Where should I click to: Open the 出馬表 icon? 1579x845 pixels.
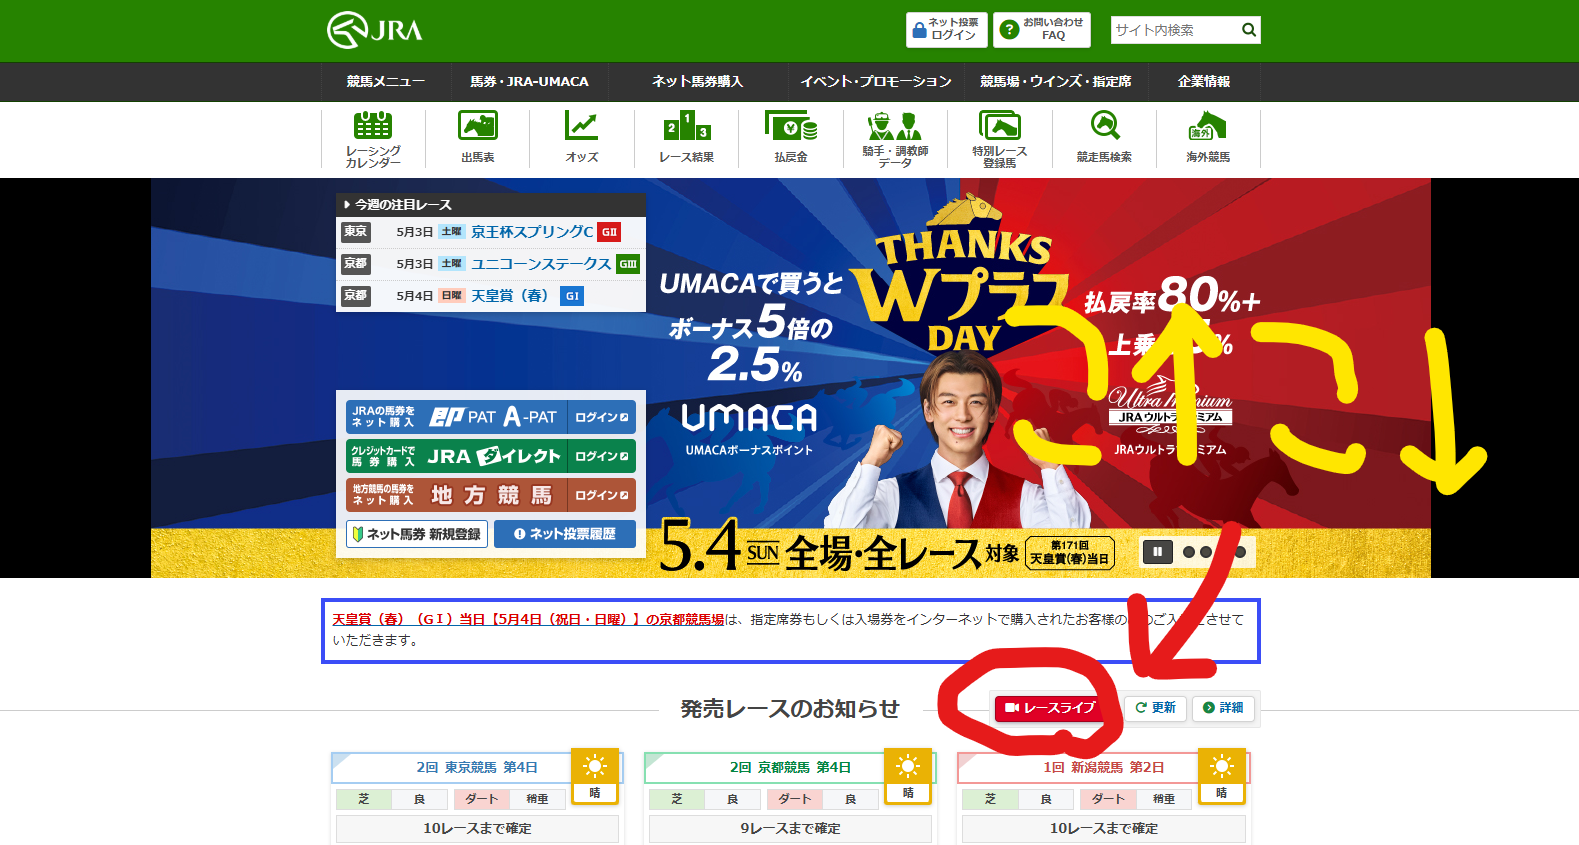(478, 139)
